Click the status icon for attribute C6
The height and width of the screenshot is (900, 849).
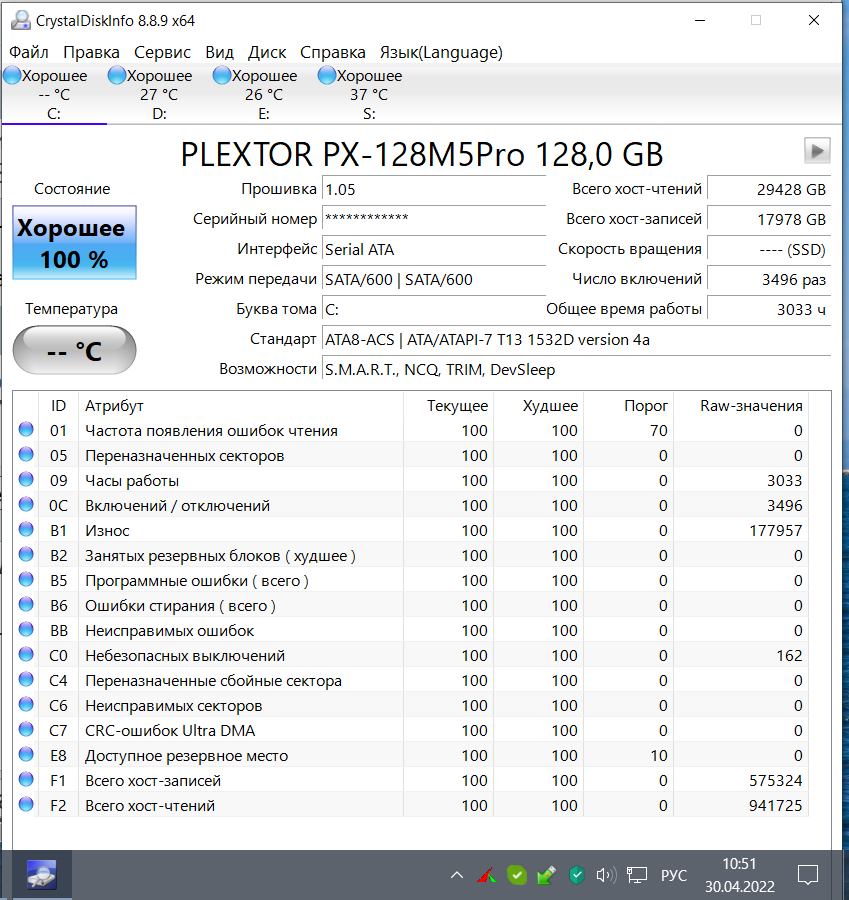point(26,704)
